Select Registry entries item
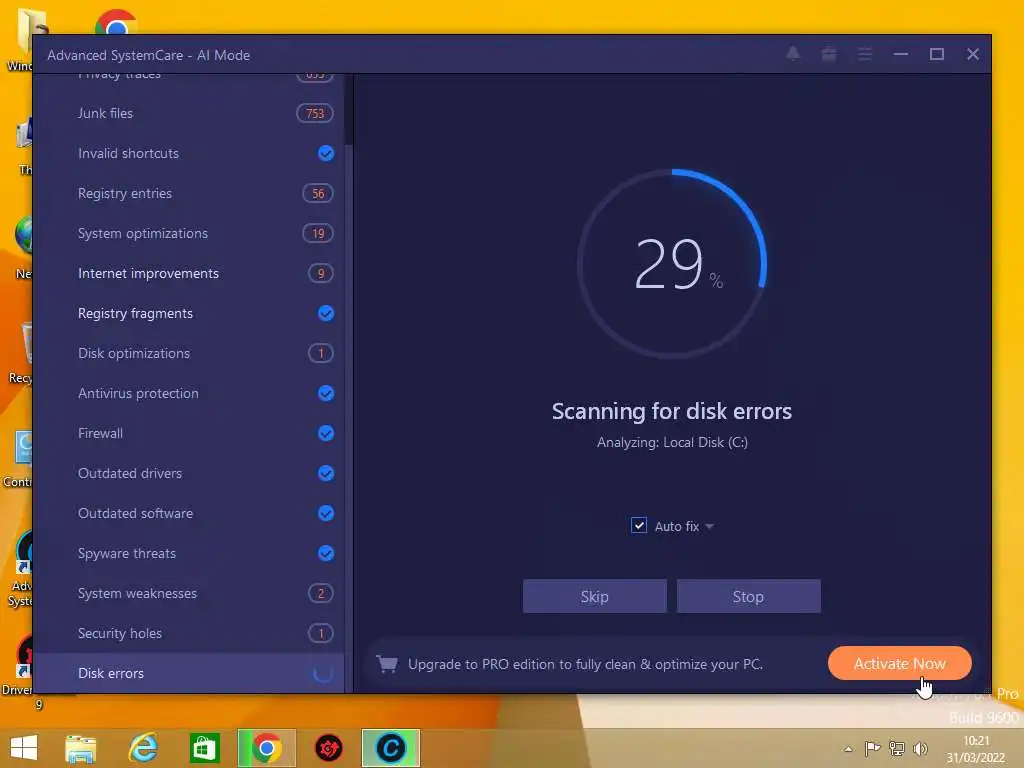1024x768 pixels. pyautogui.click(x=189, y=193)
